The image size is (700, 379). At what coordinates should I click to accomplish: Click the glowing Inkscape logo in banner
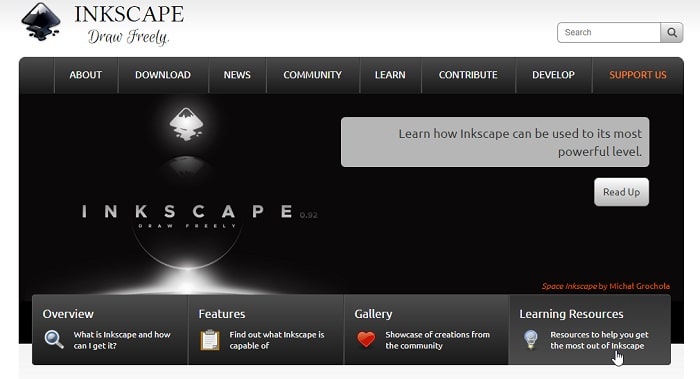(186, 124)
